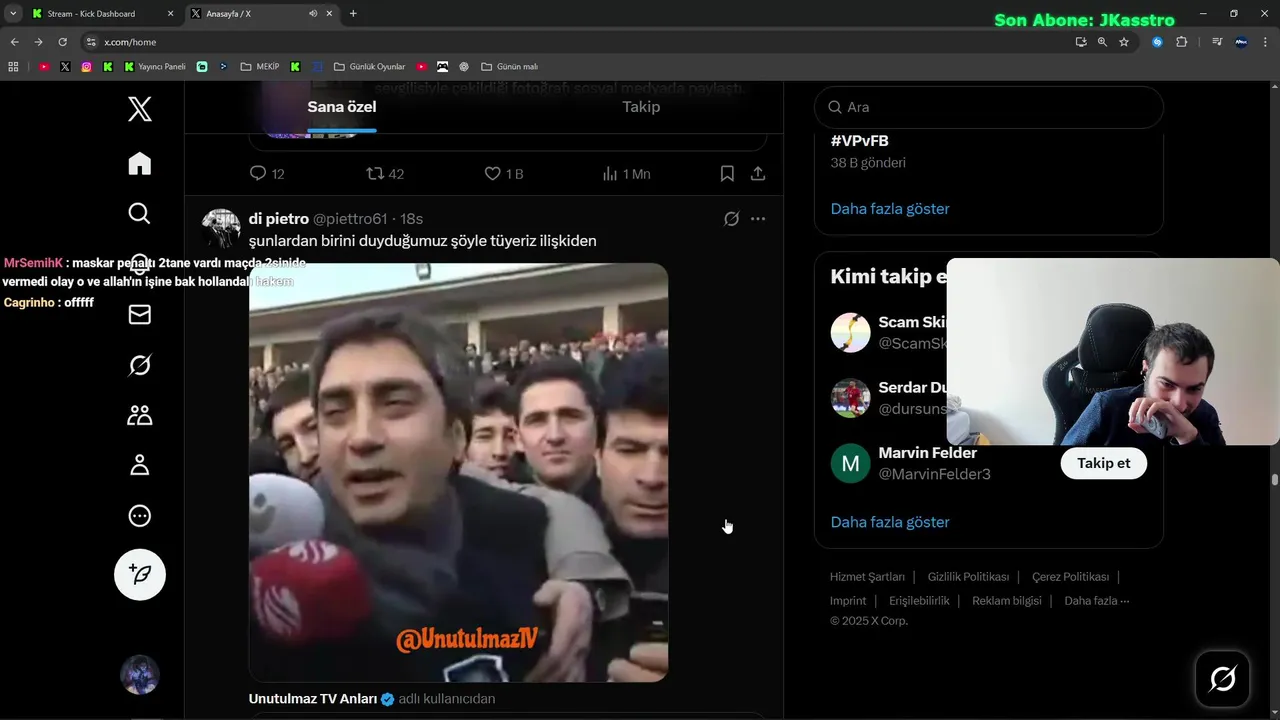Open the More circle icon in the sidebar
This screenshot has height=720, width=1280.
tap(140, 516)
